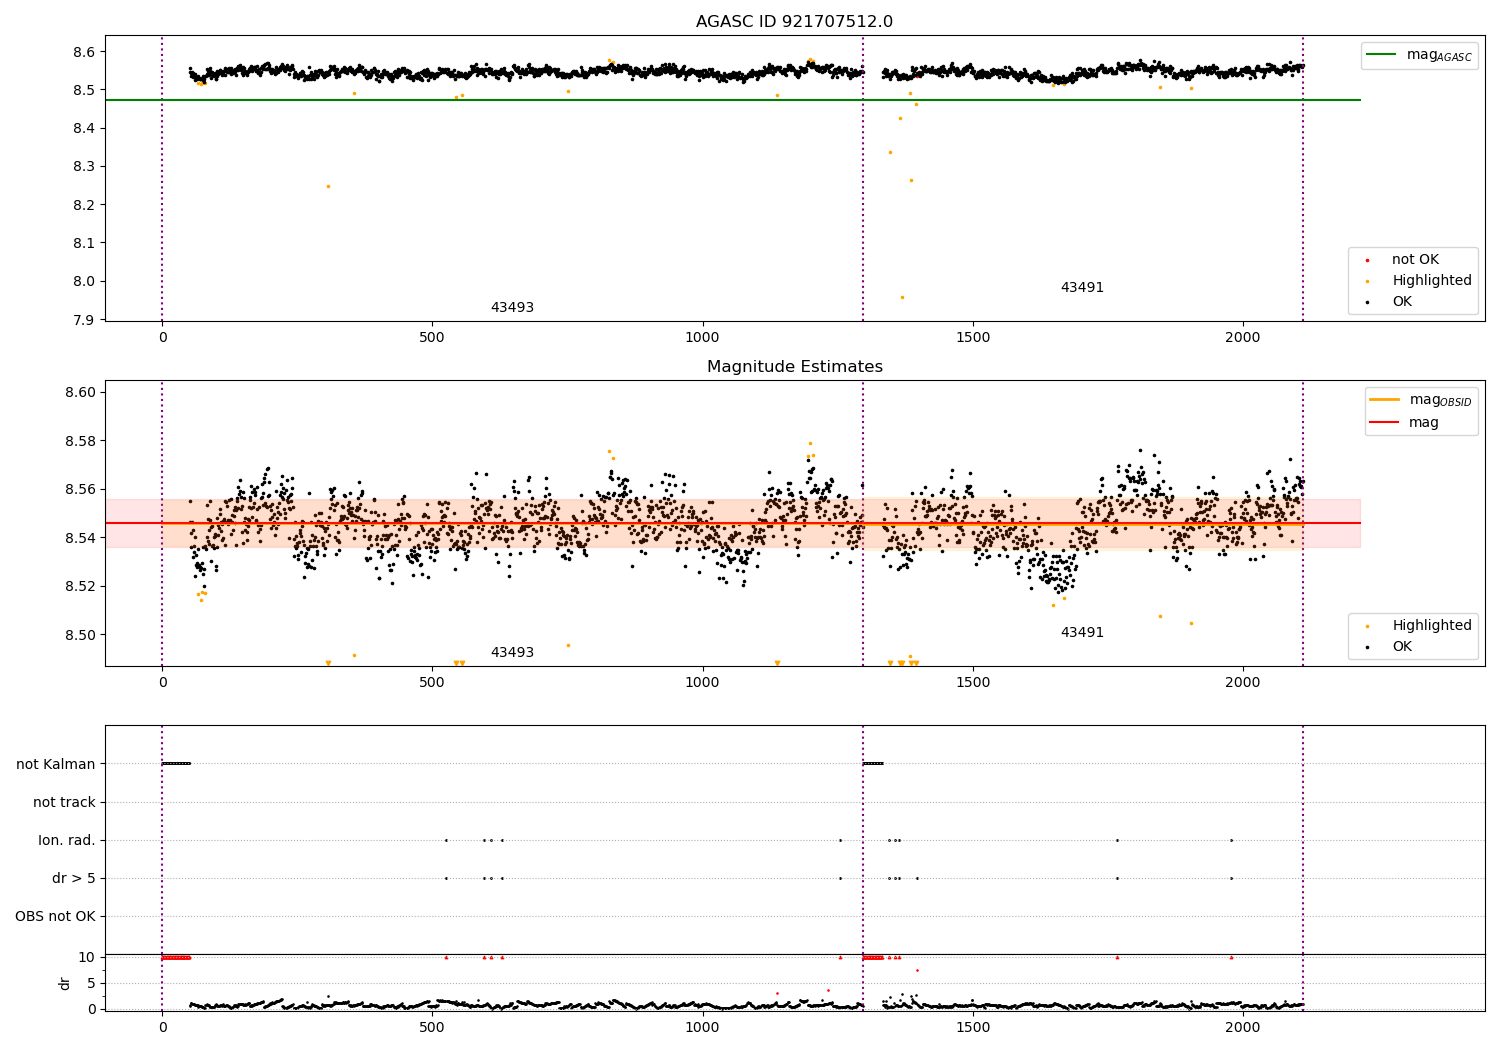This screenshot has height=1050, width=1500.
Task: Click the green mag AGASC line in top plot
Action: 732,100
